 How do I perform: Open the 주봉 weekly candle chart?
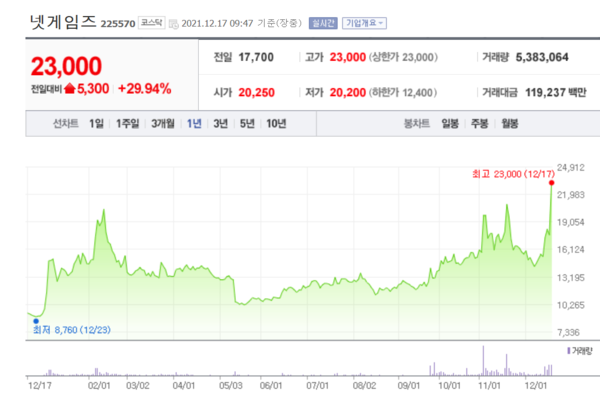479,124
